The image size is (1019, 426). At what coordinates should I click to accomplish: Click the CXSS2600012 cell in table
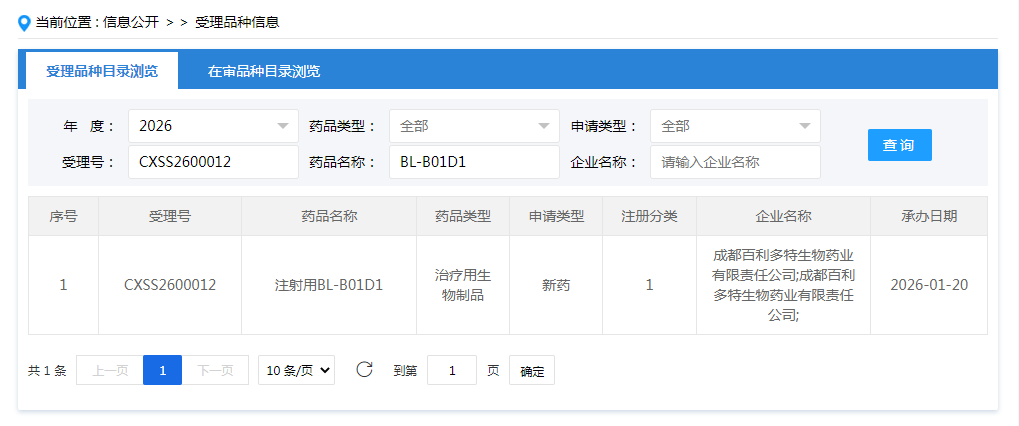click(170, 285)
